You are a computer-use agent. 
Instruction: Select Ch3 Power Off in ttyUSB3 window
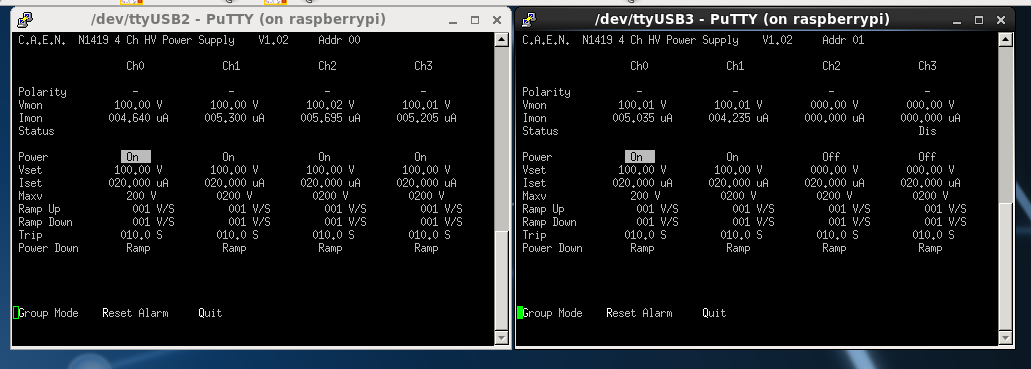point(927,157)
